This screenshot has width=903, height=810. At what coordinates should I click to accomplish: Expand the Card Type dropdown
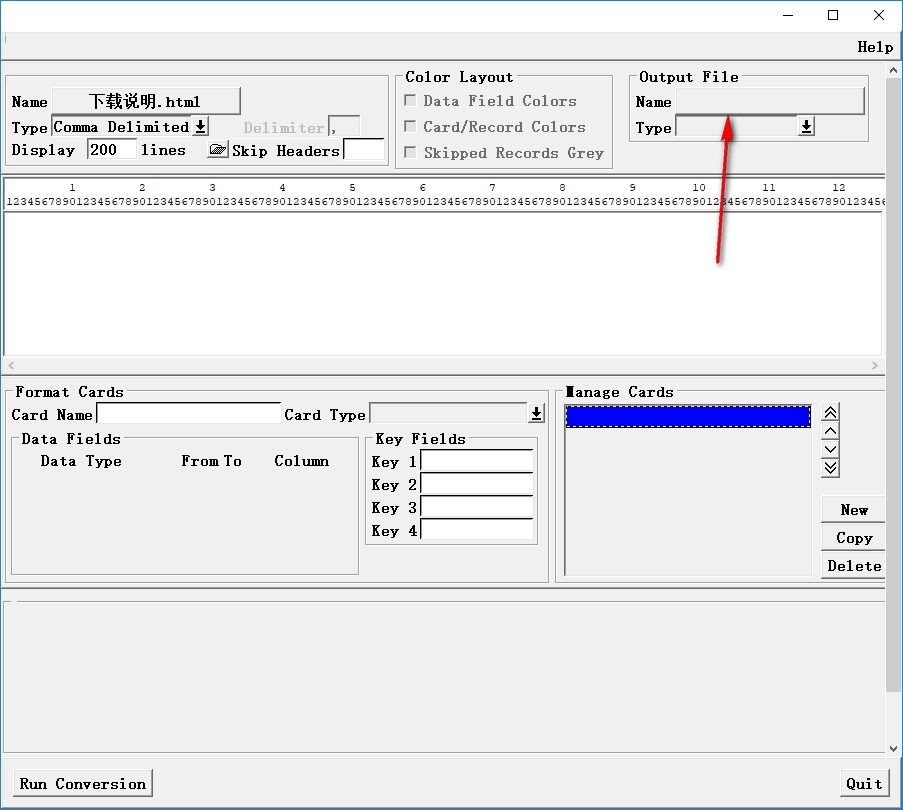(537, 414)
